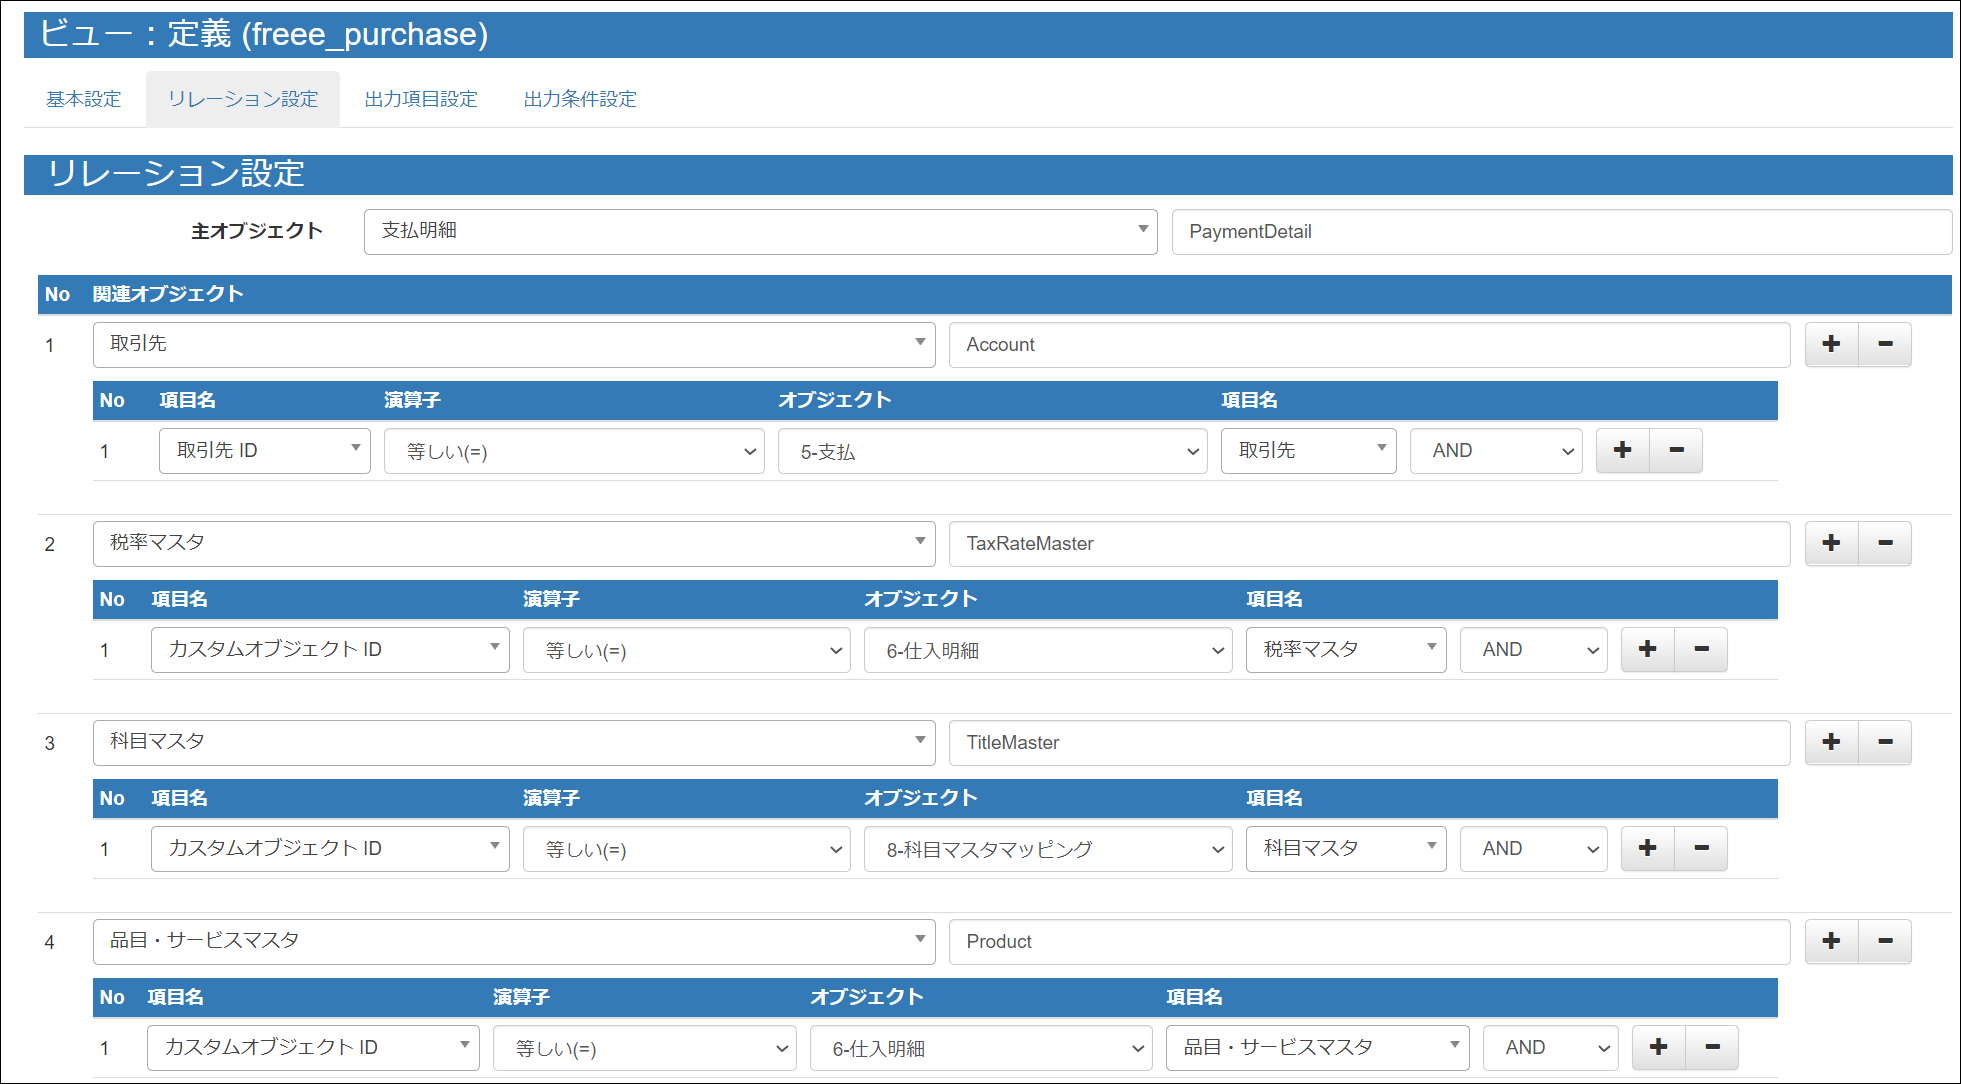Open the 品目・サービスマスタ related object dropdown
This screenshot has width=1961, height=1084.
(514, 941)
